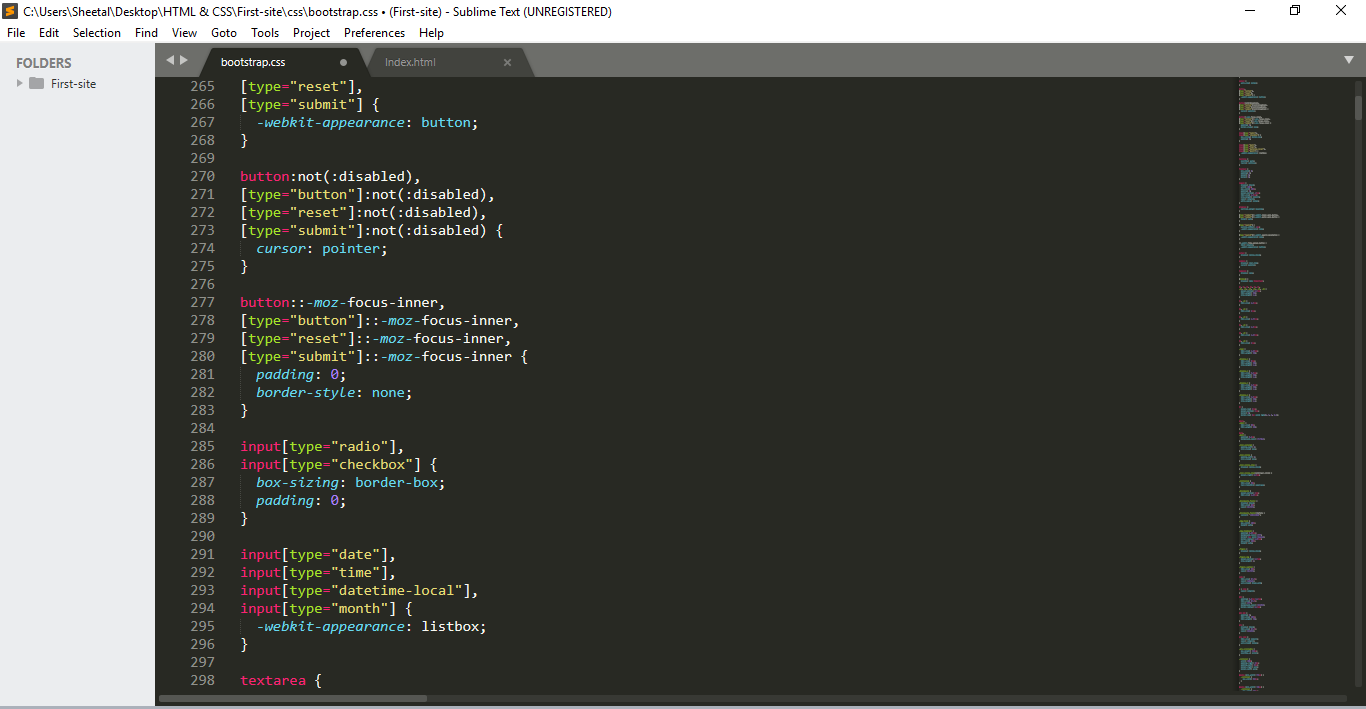The width and height of the screenshot is (1366, 709).
Task: Click the right tab navigation arrow
Action: [183, 60]
